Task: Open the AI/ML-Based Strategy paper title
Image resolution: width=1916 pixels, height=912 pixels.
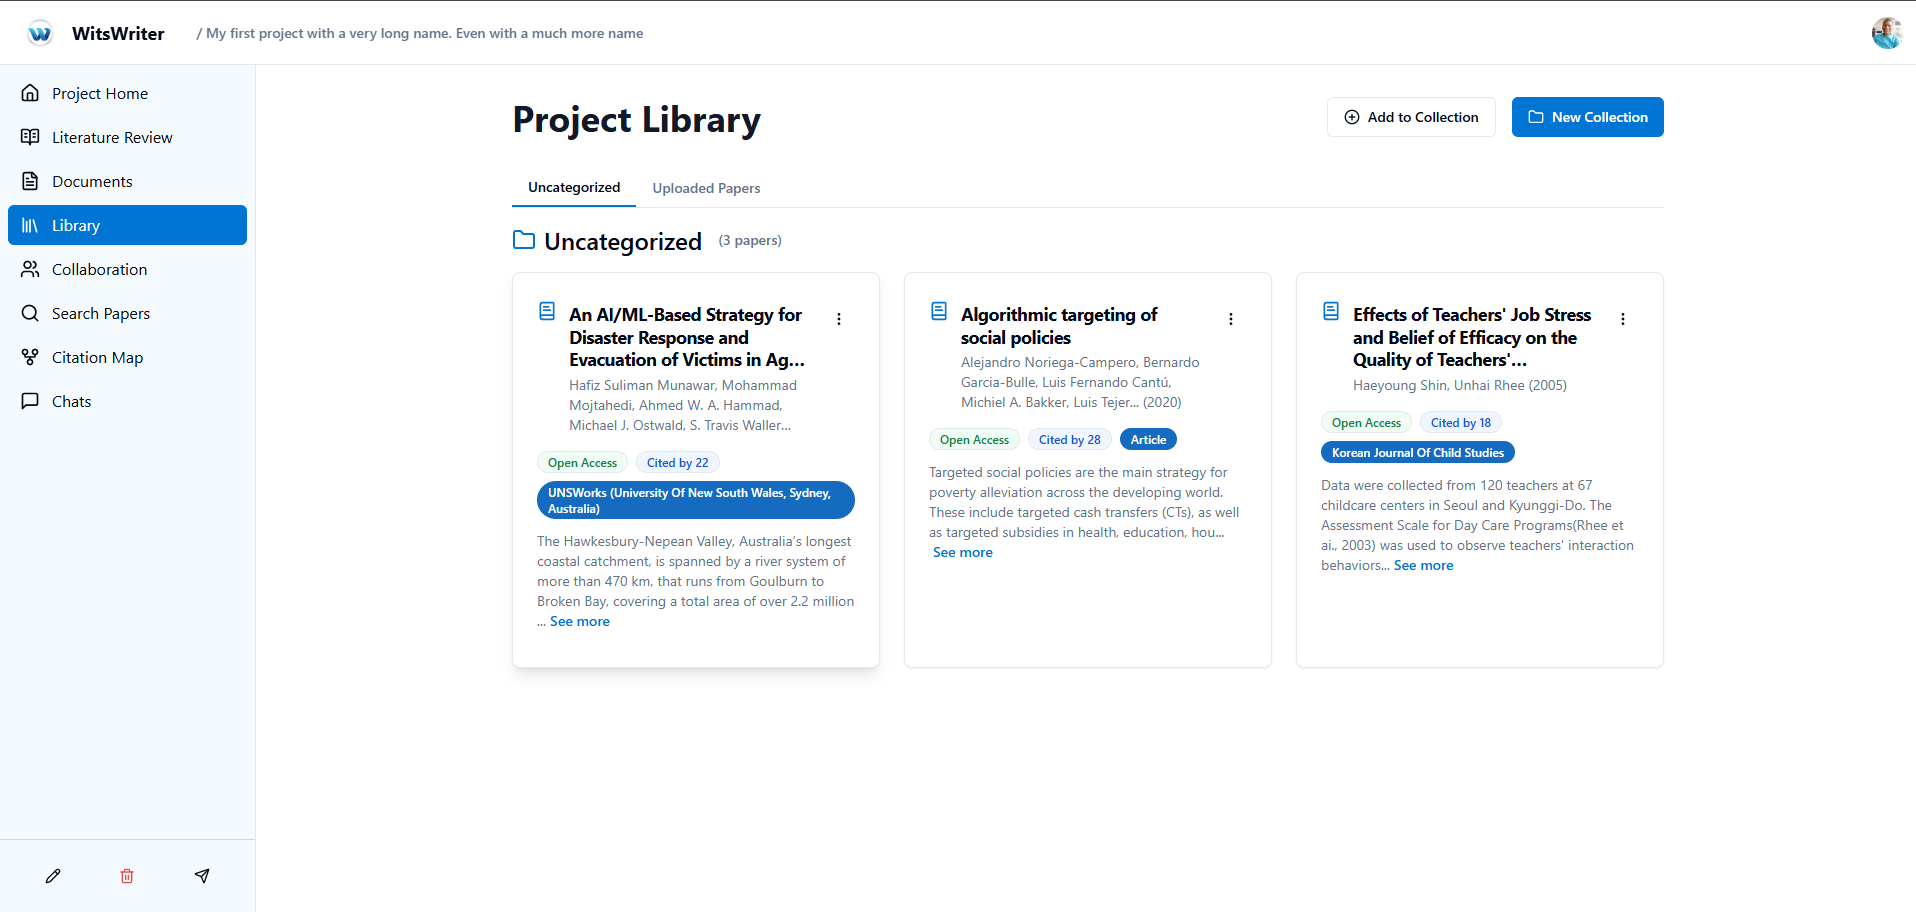Action: (687, 337)
